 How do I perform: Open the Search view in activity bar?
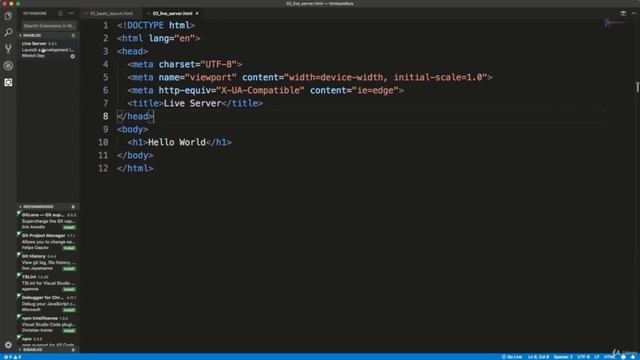click(x=8, y=32)
